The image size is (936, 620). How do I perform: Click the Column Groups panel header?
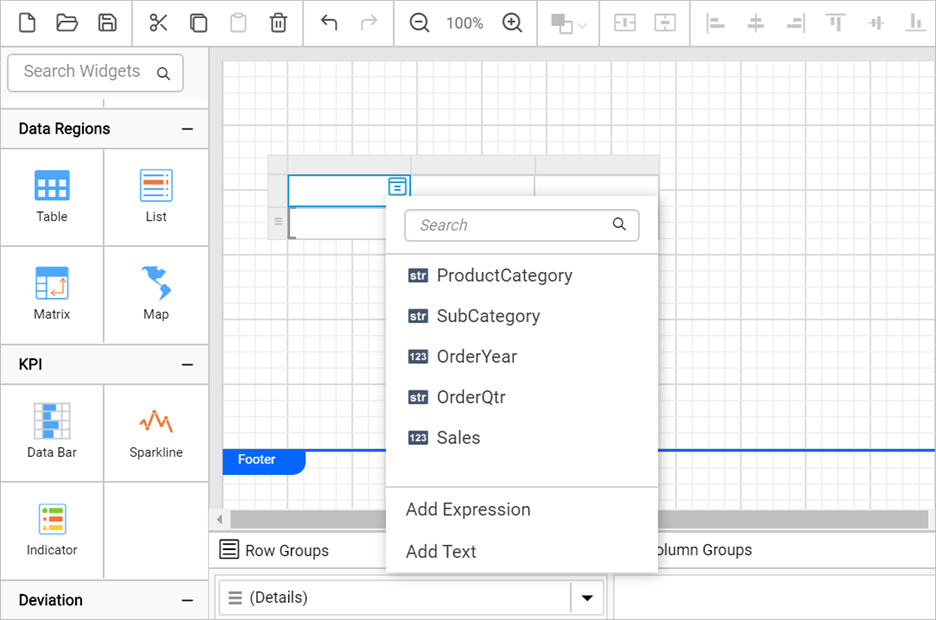click(704, 550)
